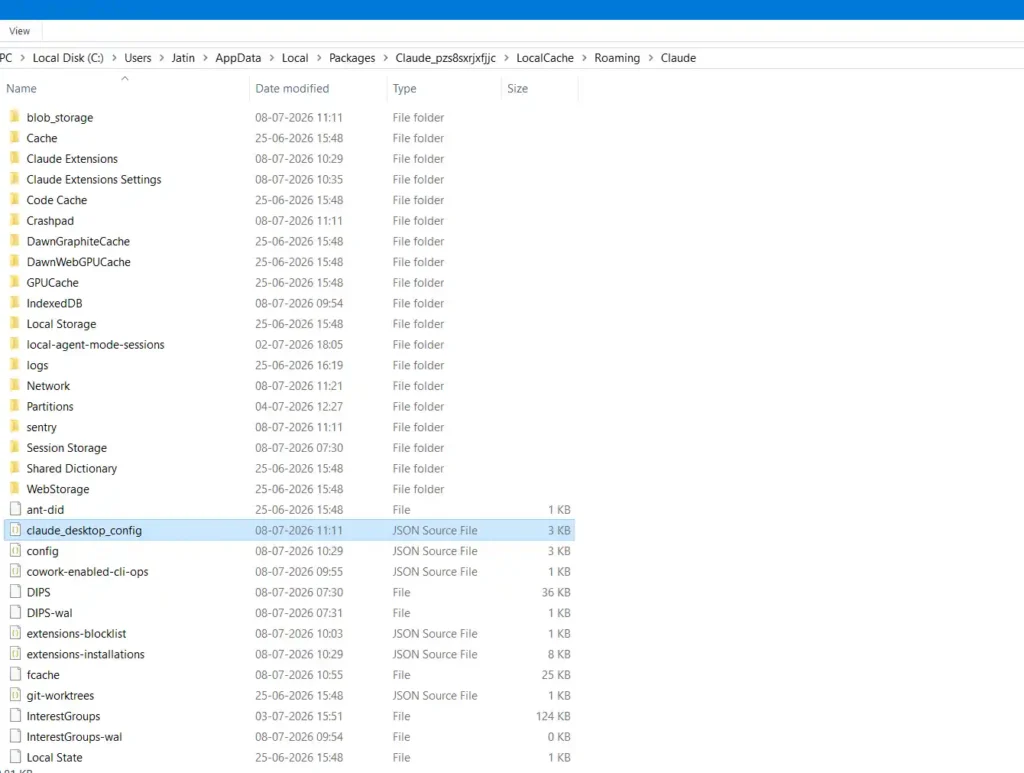
Task: Click the DIPS file icon
Action: tap(15, 592)
